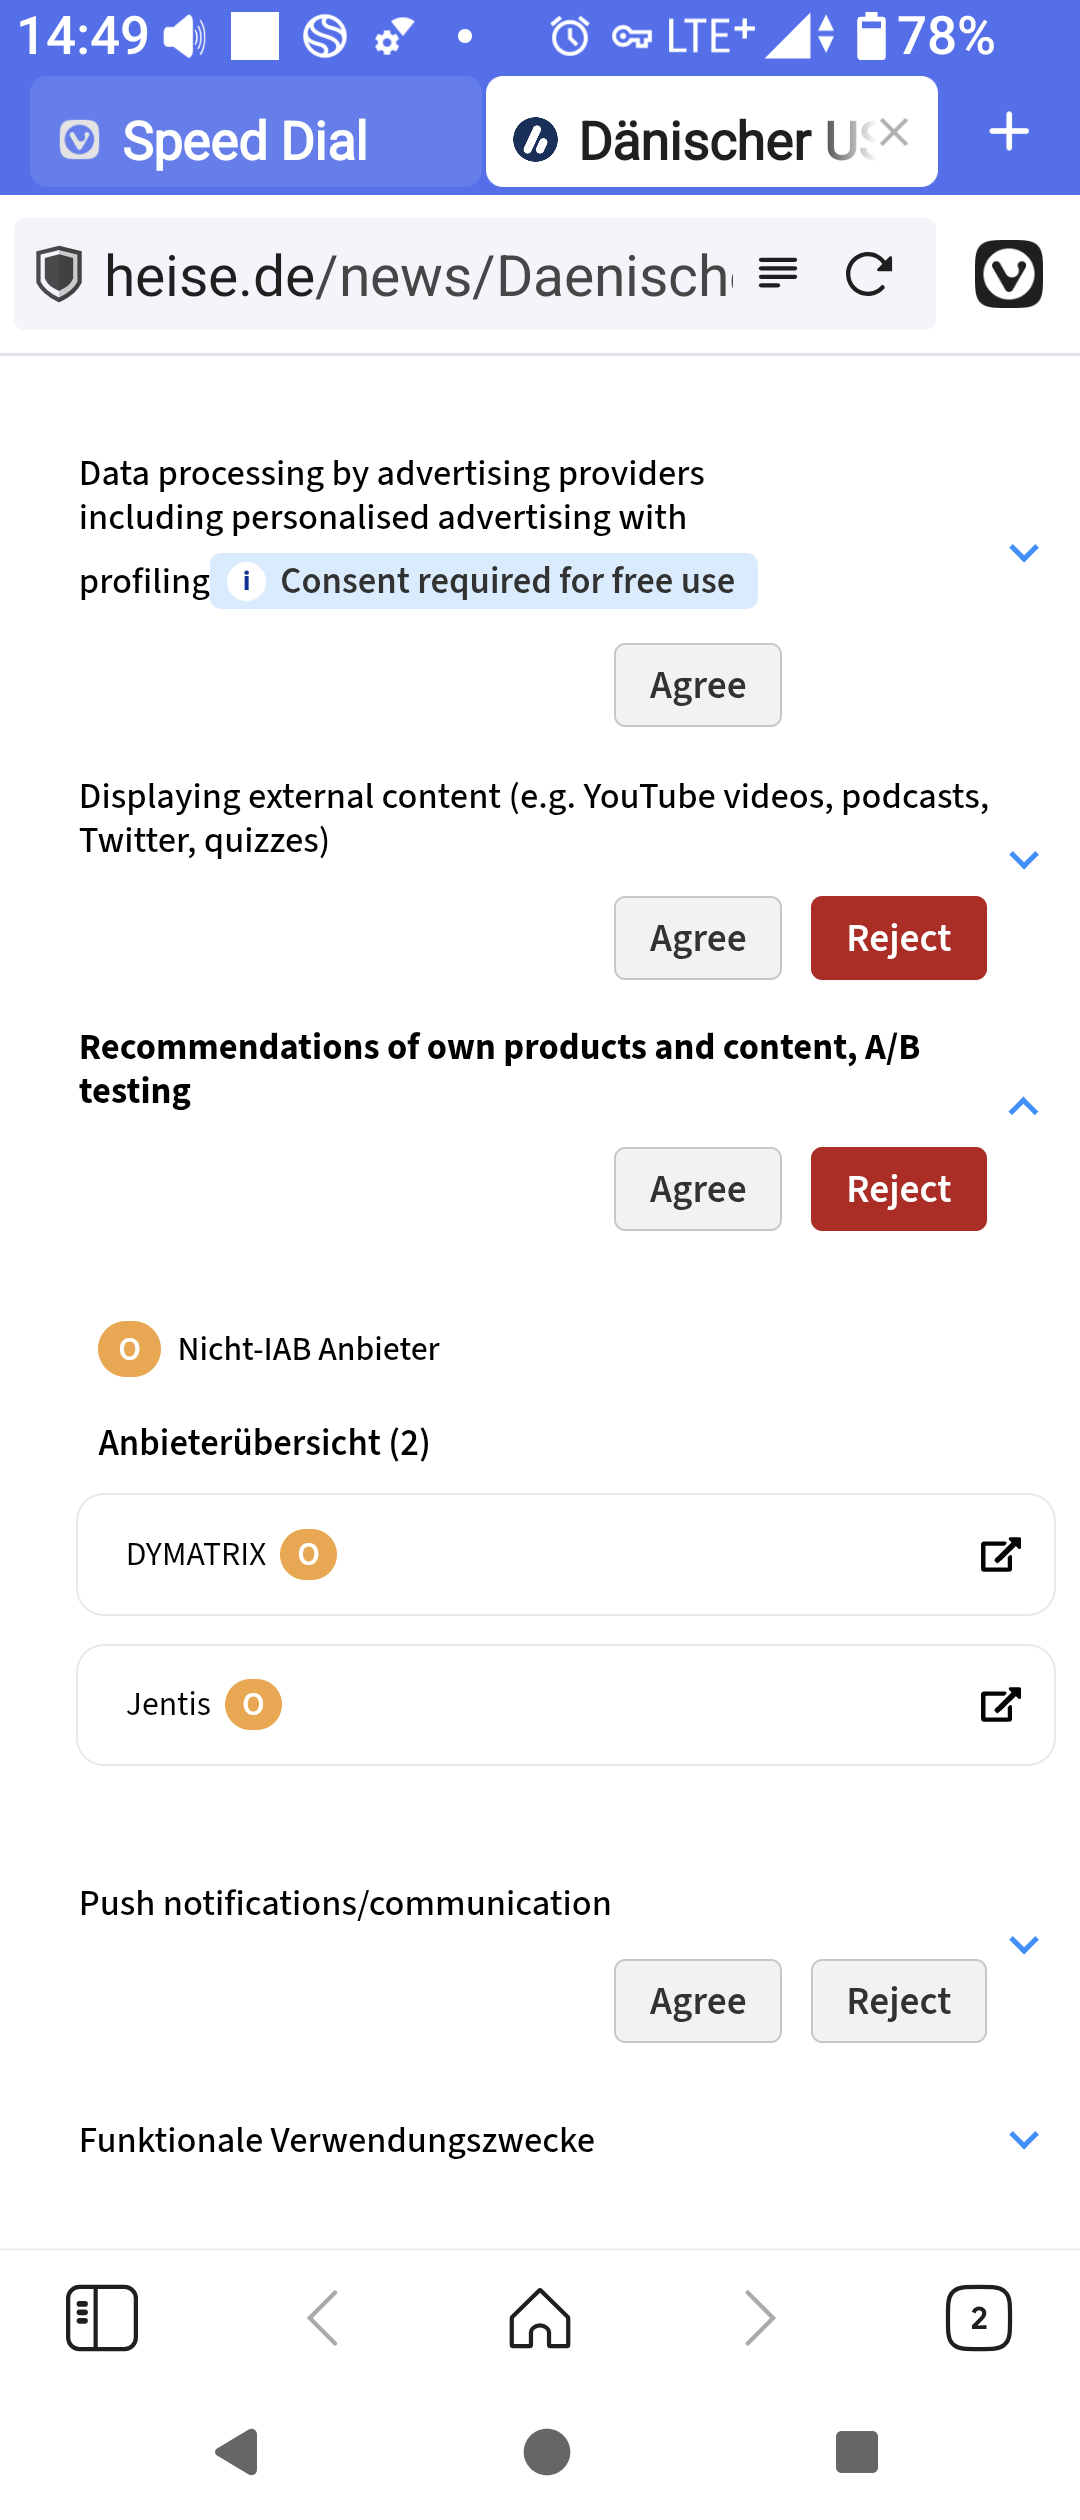Reject displaying external content
The image size is (1080, 2520).
tap(898, 938)
